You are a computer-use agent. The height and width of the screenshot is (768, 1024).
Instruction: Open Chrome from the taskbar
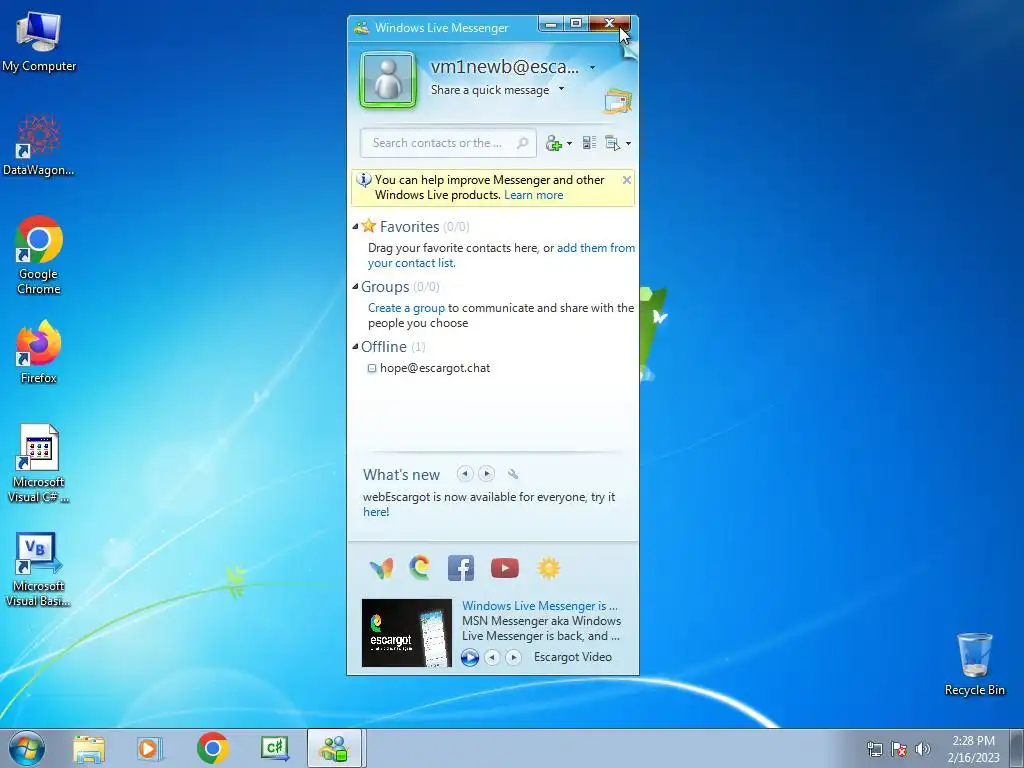tap(212, 749)
